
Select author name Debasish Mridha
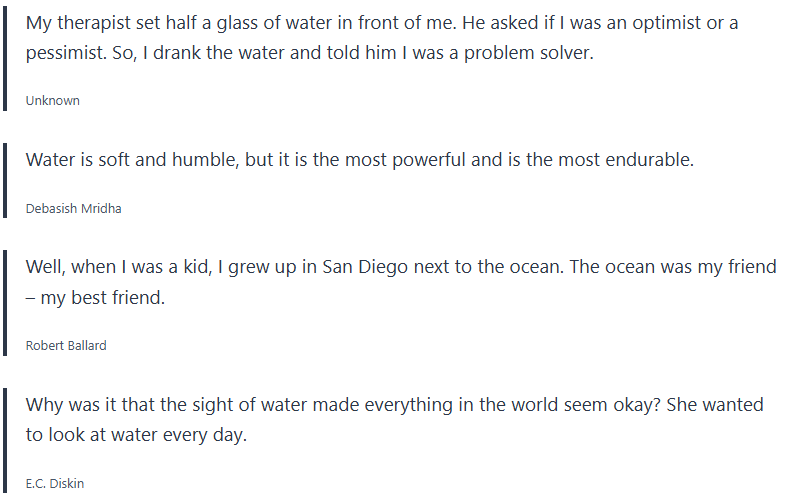[73, 209]
